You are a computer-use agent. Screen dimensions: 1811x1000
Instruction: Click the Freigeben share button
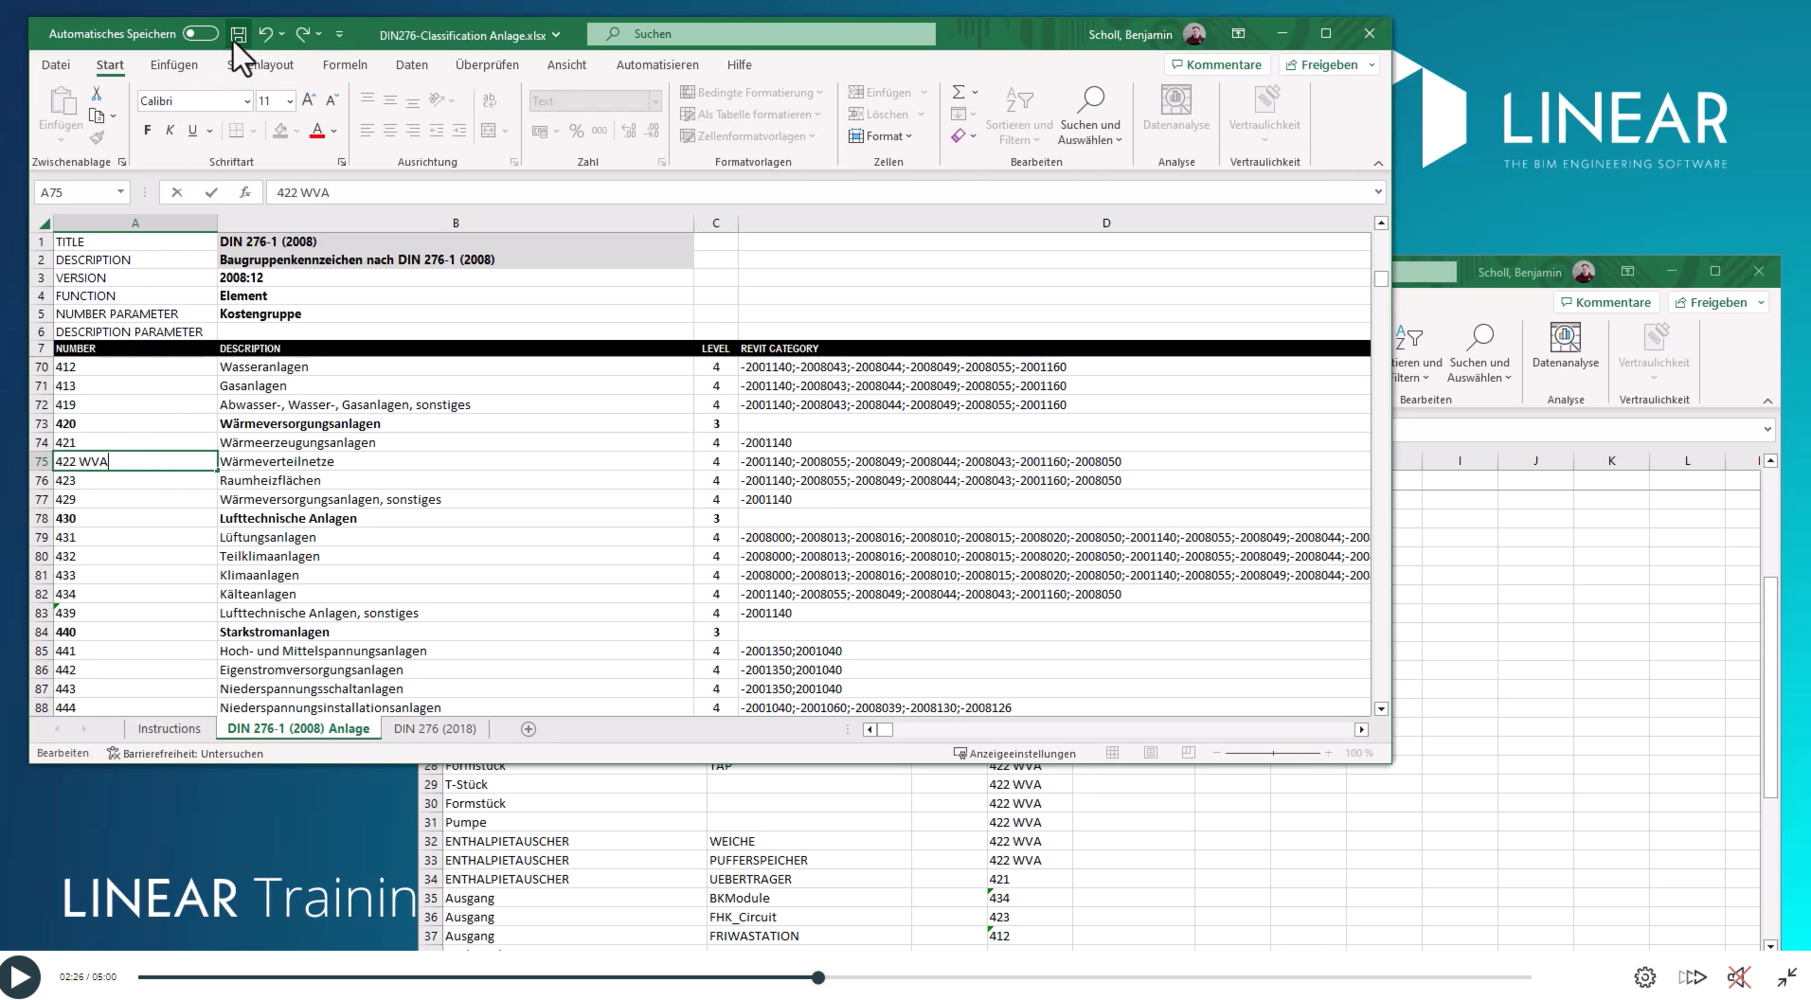[1322, 65]
